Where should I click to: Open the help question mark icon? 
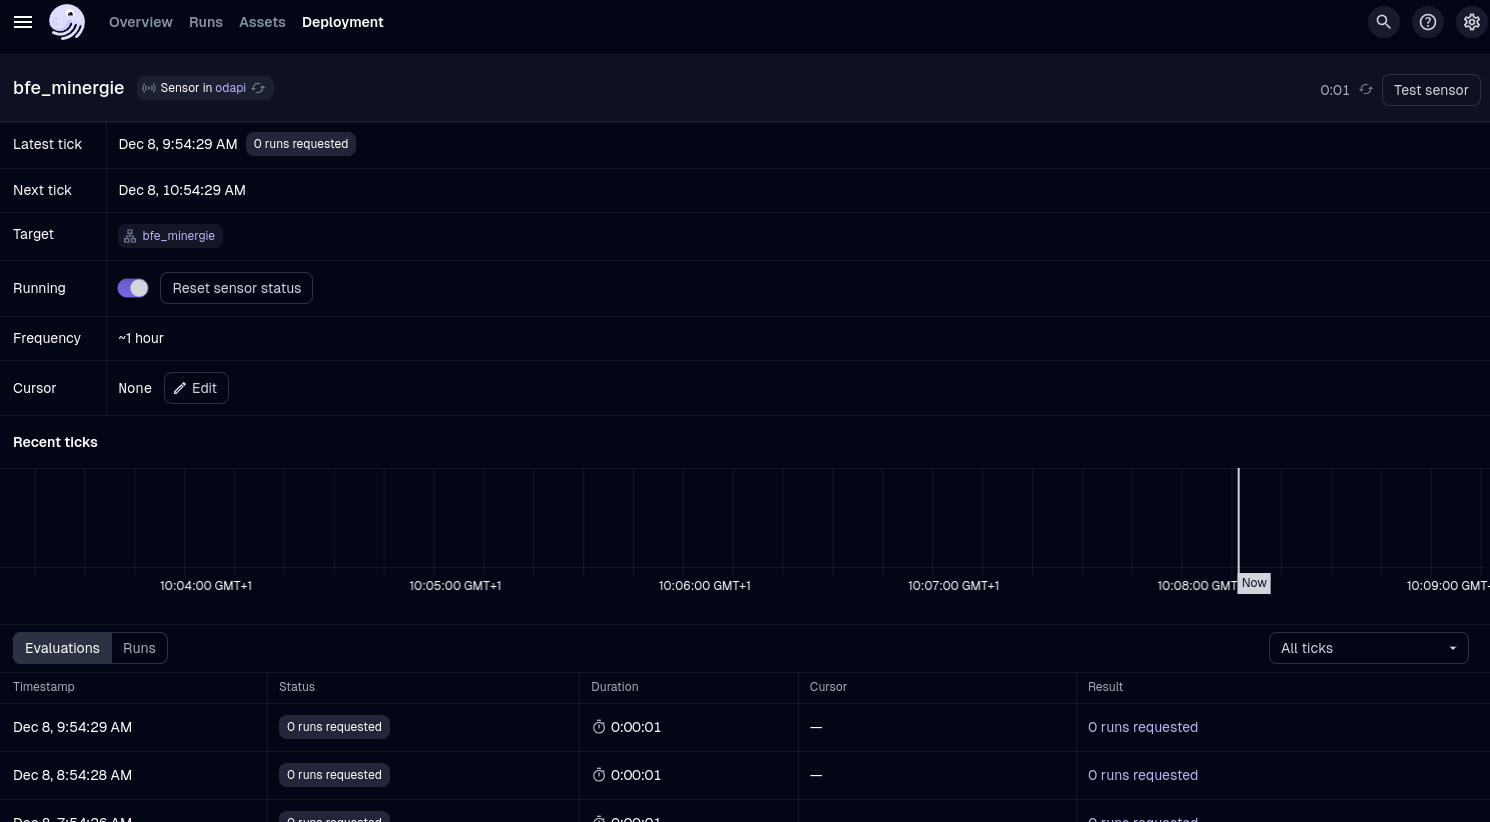[1428, 22]
